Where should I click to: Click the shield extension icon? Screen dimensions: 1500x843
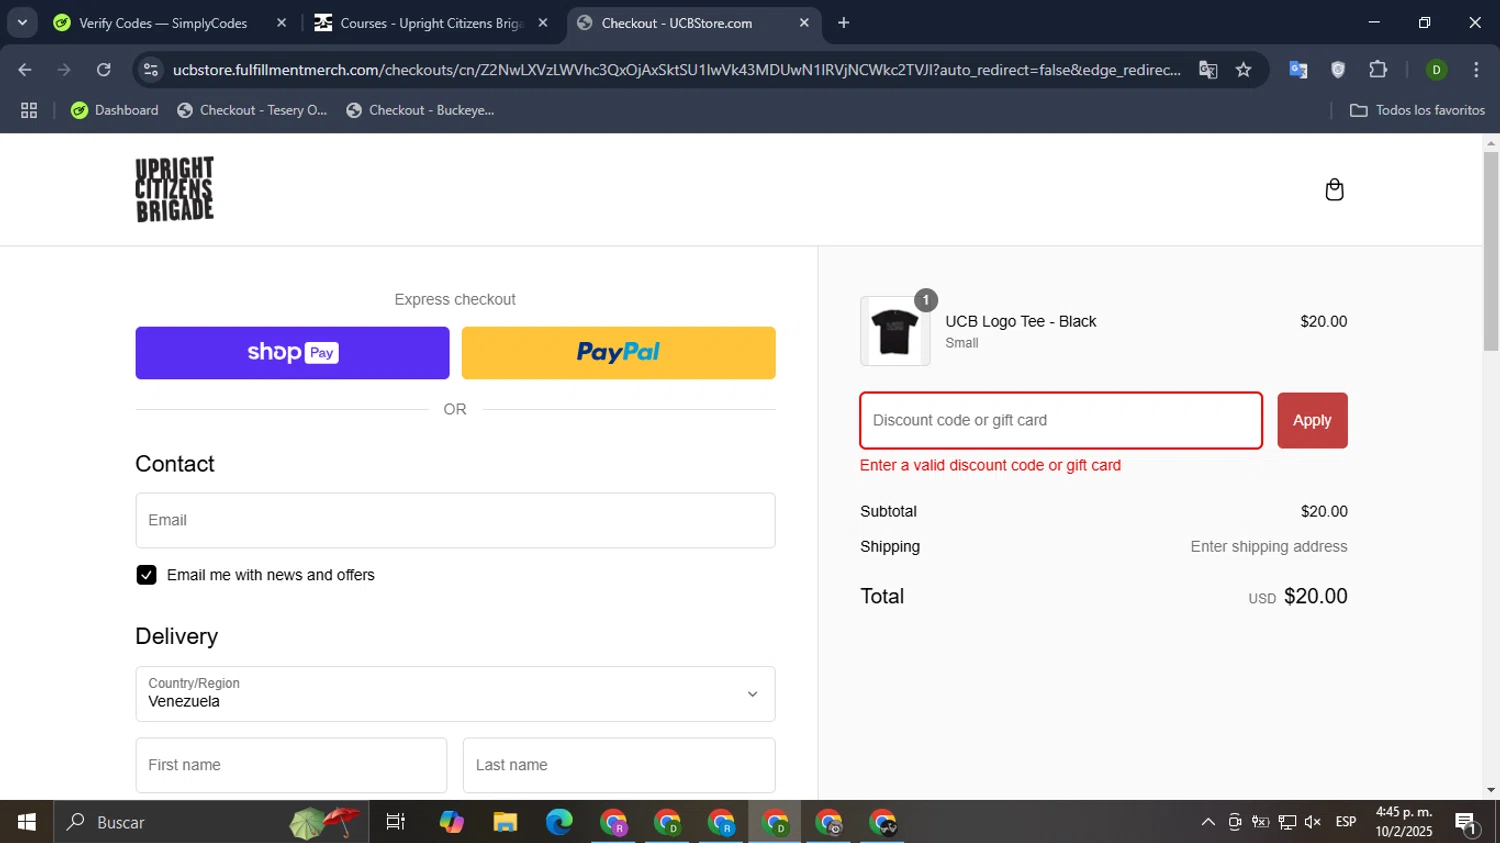tap(1338, 70)
